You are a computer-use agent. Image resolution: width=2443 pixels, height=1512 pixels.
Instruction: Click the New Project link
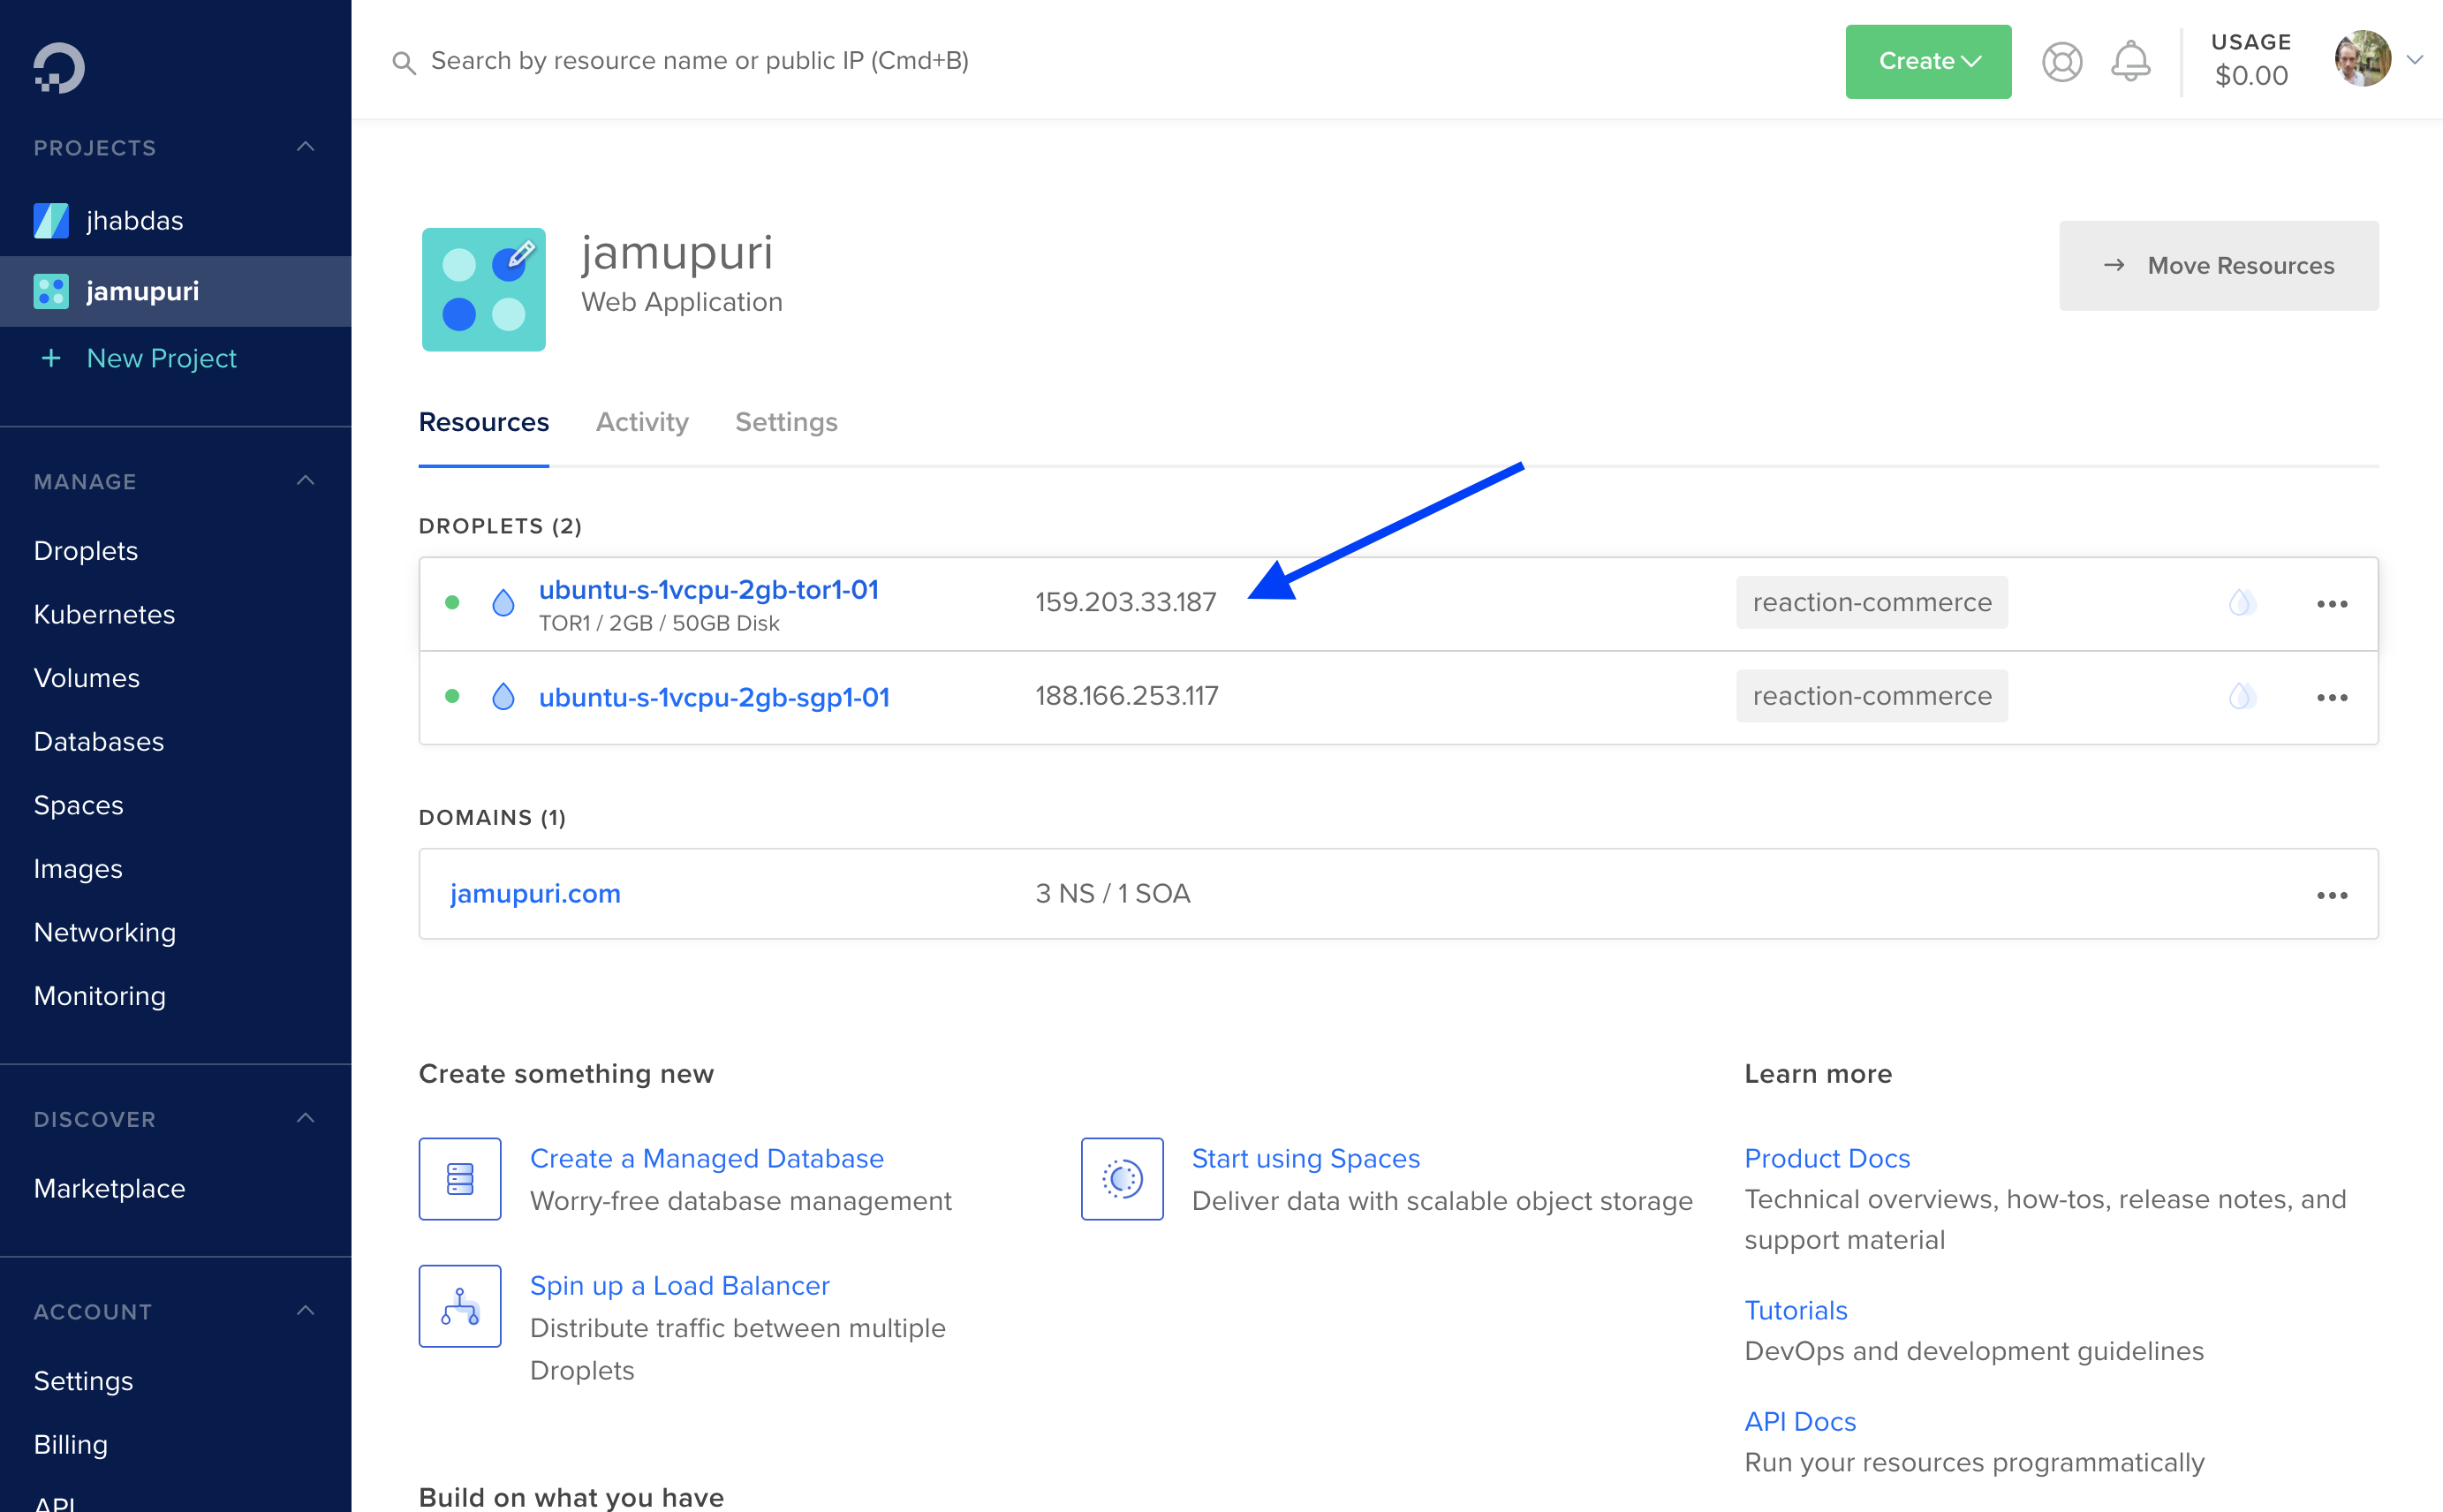162,358
